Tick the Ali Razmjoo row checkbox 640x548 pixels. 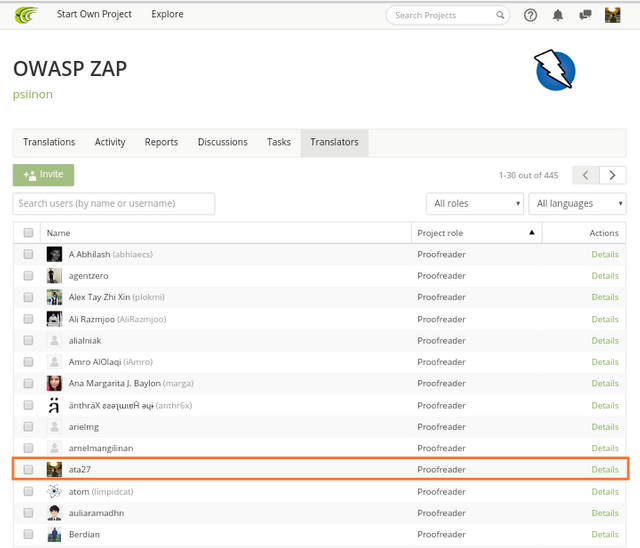pyautogui.click(x=28, y=319)
